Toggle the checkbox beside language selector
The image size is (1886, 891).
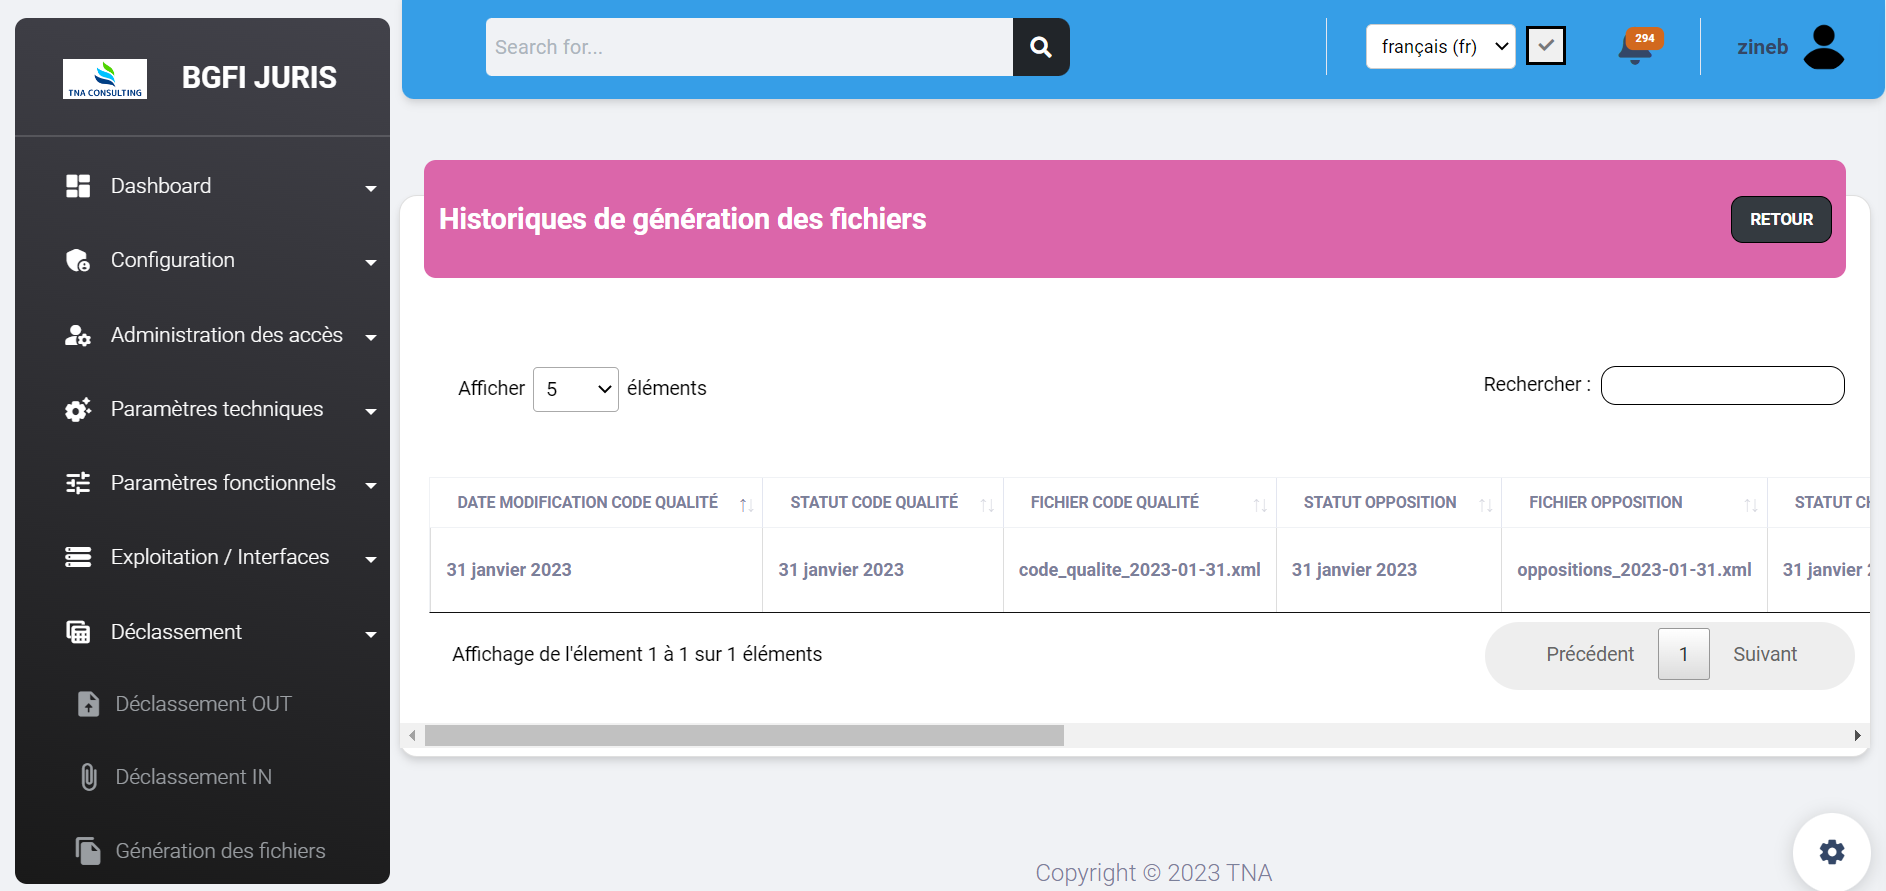[1545, 46]
